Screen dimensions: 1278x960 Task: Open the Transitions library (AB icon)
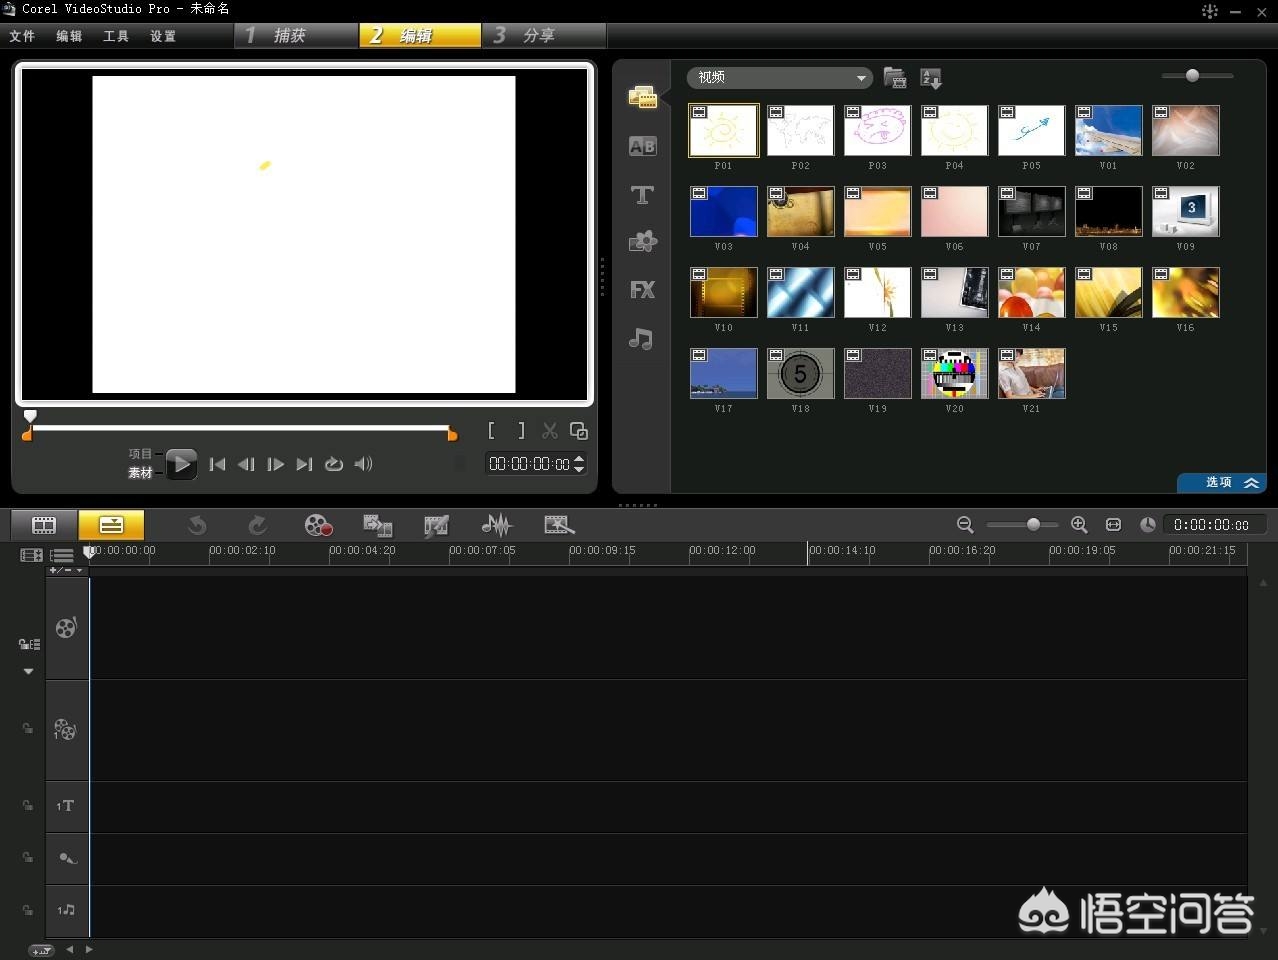point(642,146)
